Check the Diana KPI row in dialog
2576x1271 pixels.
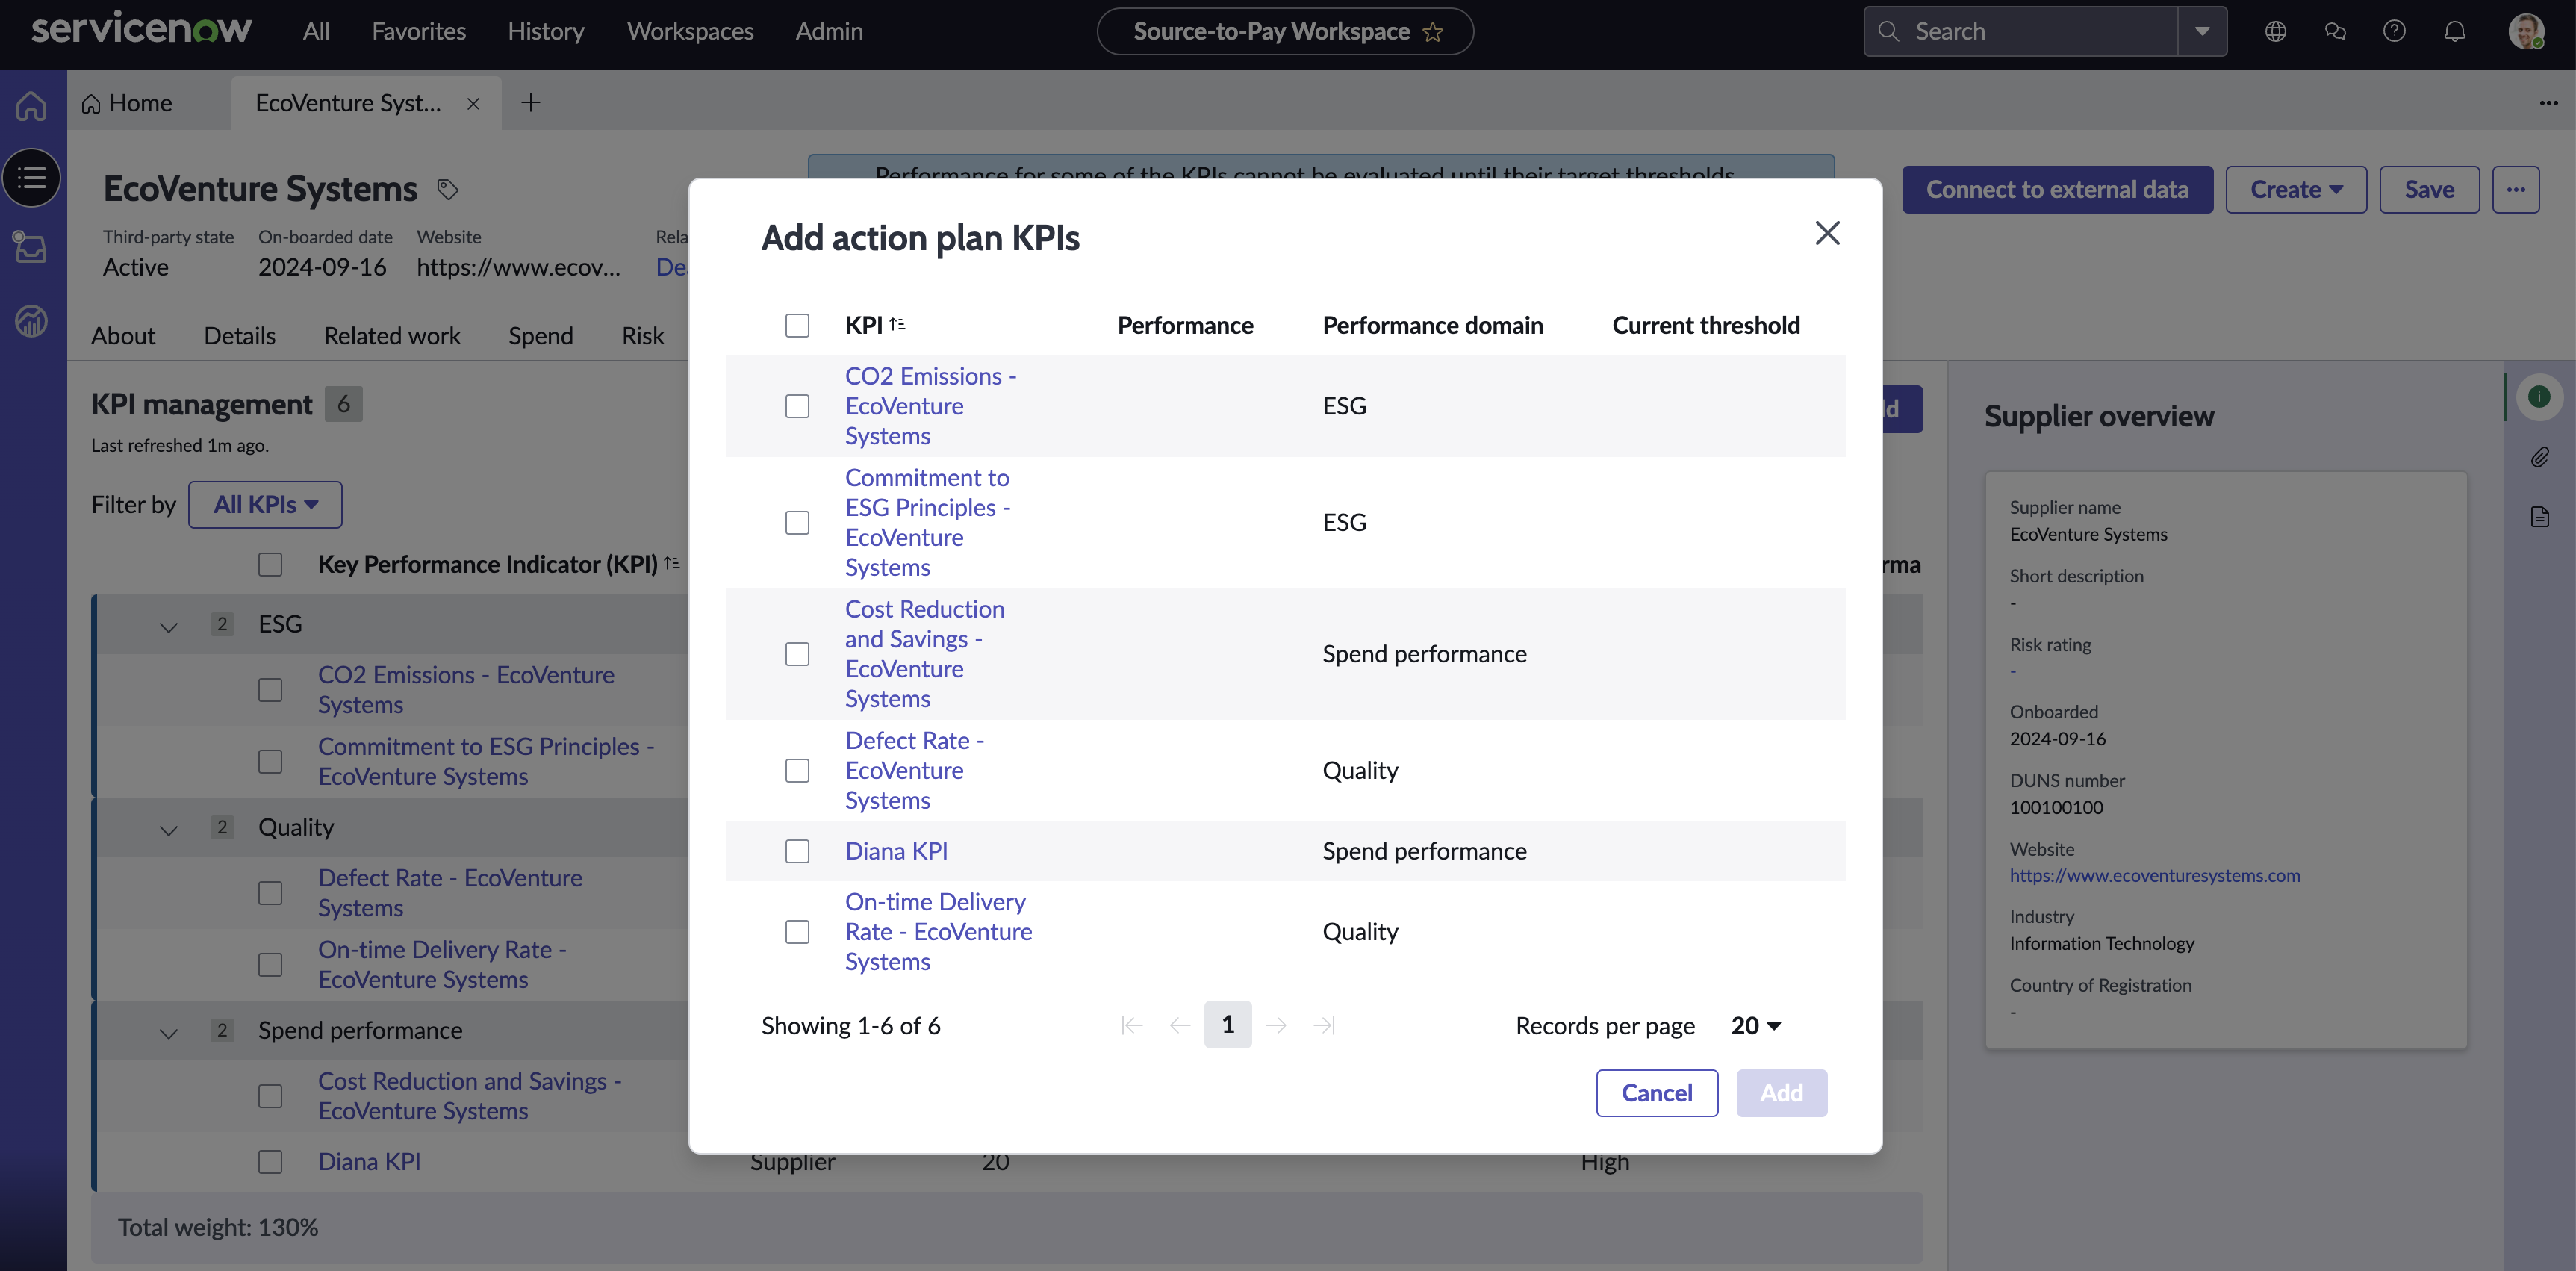[797, 851]
